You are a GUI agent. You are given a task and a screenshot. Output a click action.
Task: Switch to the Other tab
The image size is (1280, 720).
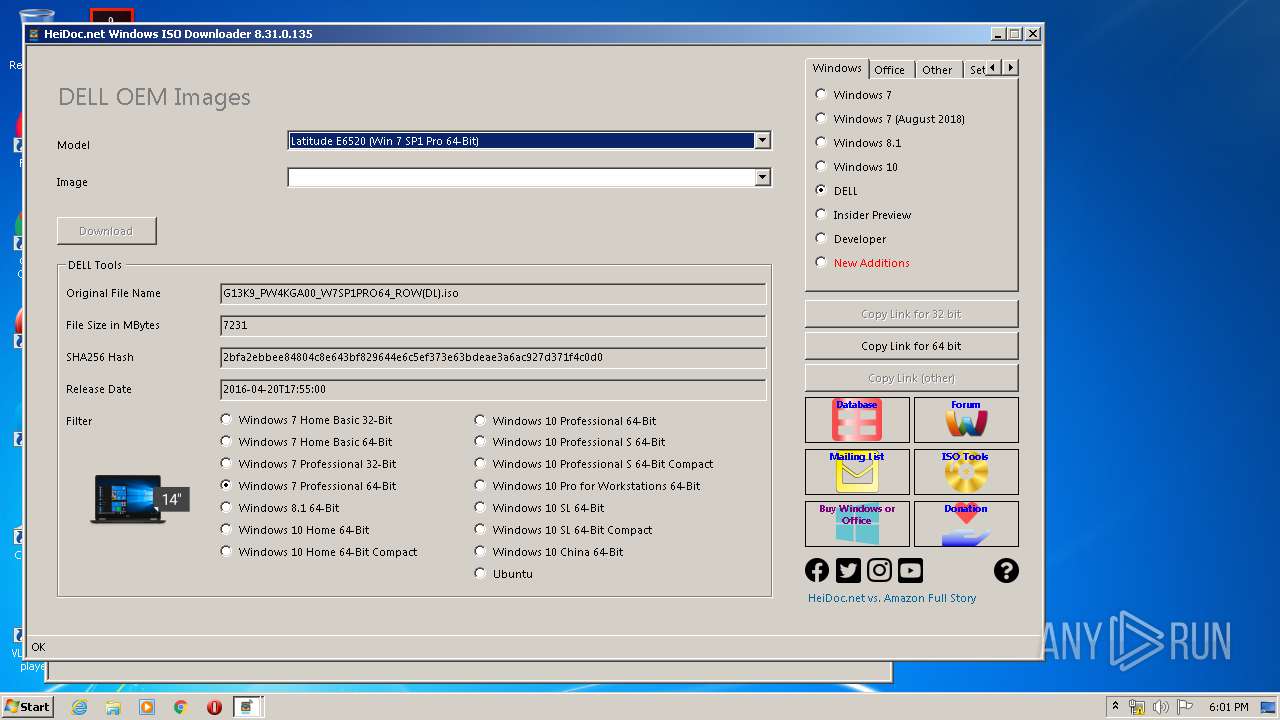(x=937, y=70)
